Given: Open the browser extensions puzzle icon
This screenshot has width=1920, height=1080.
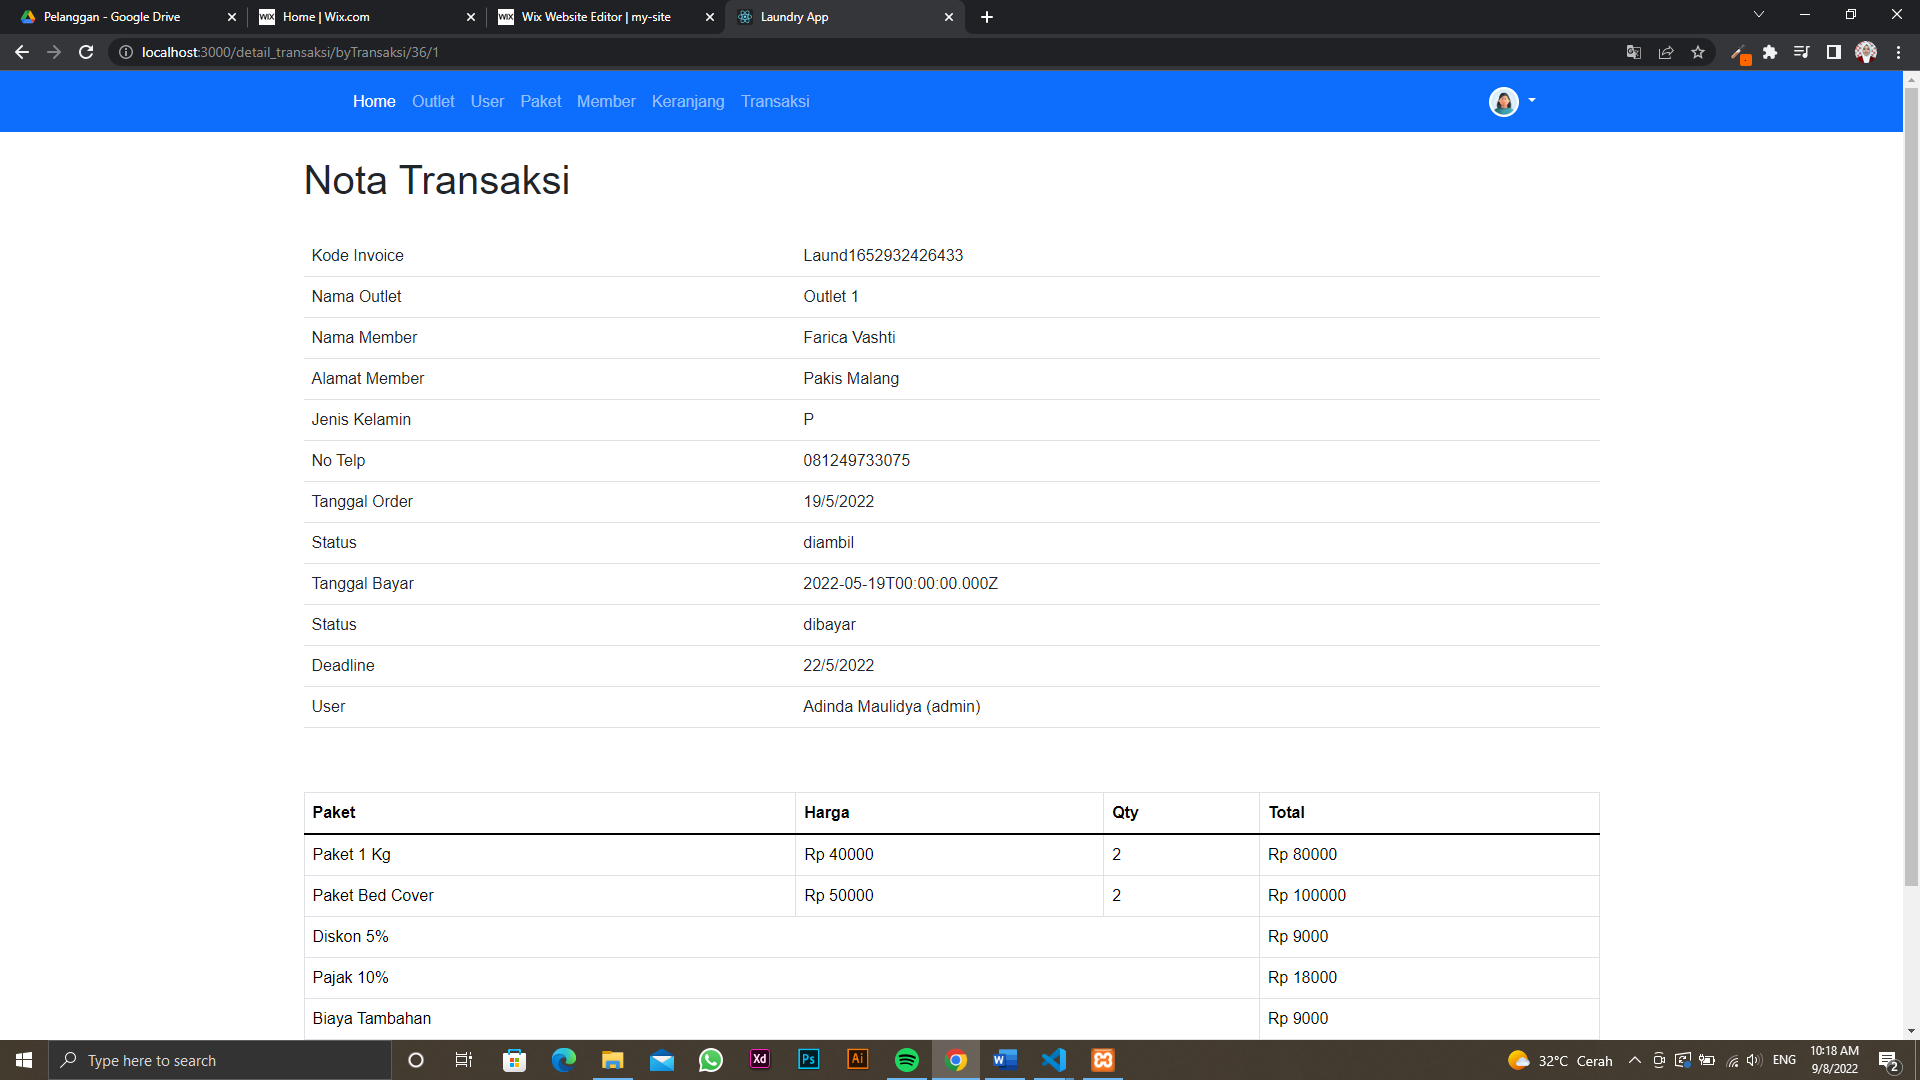Looking at the screenshot, I should click(1770, 52).
